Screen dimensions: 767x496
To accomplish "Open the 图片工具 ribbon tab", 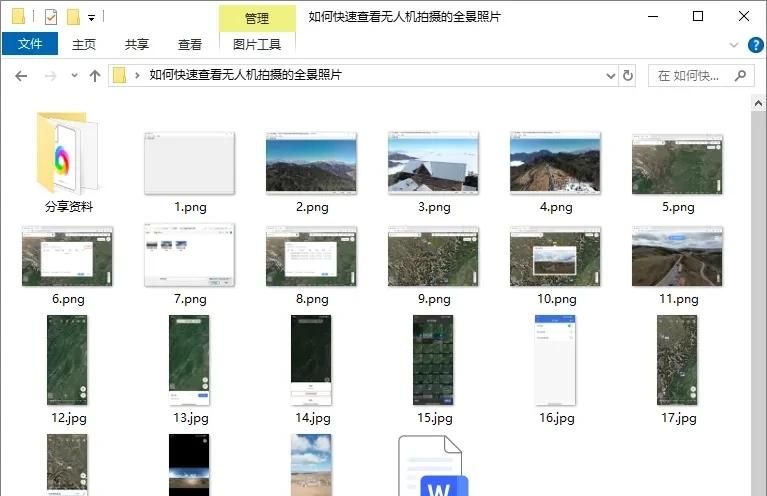I will click(x=257, y=45).
